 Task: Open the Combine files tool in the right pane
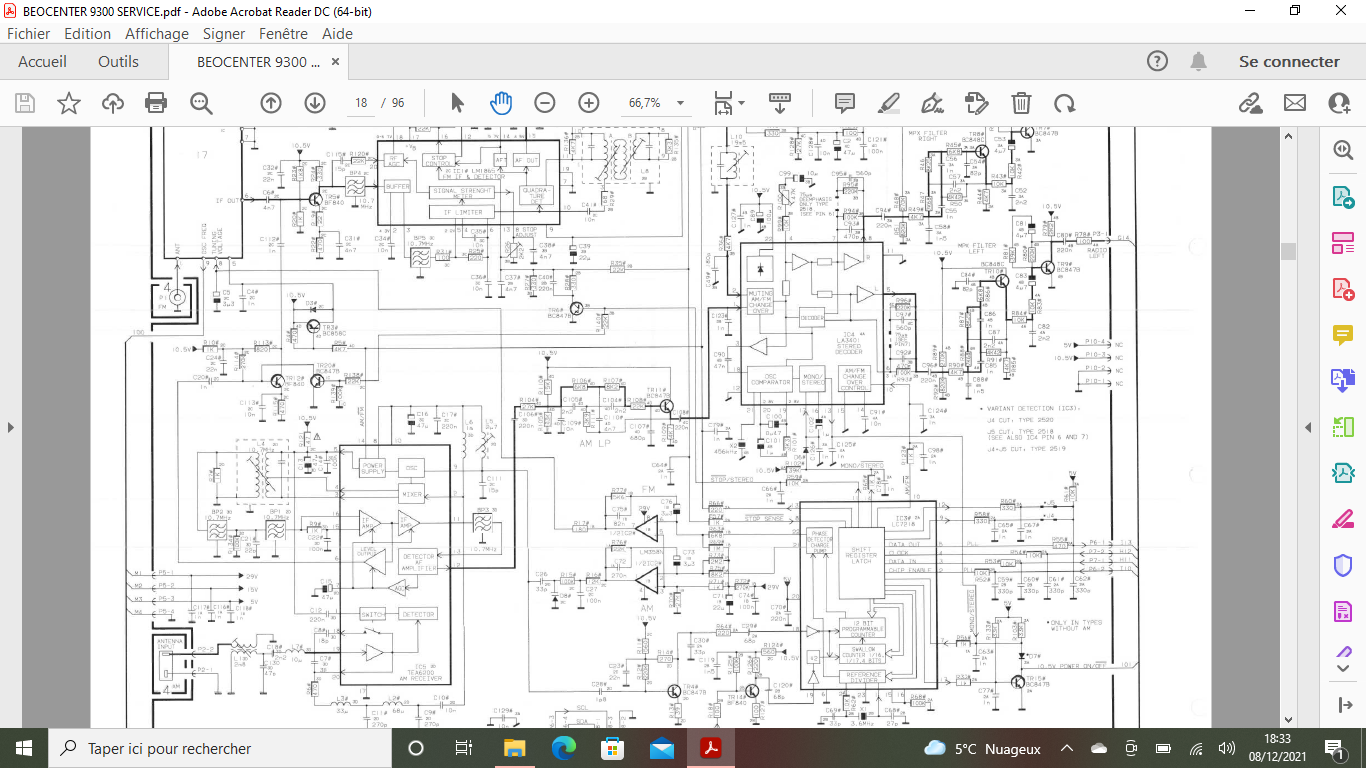pos(1342,380)
